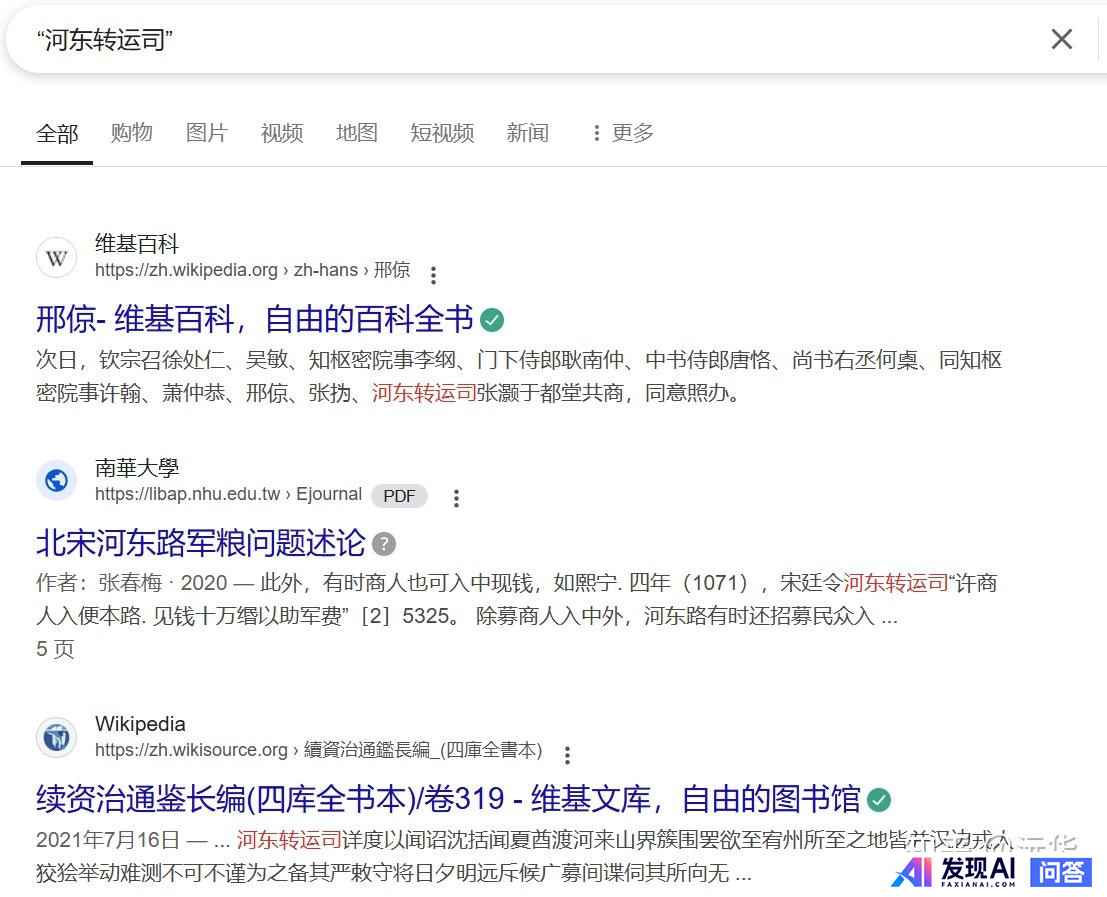Click the Wikipedia W favicon for 维基百科 result
1107x897 pixels.
56,258
